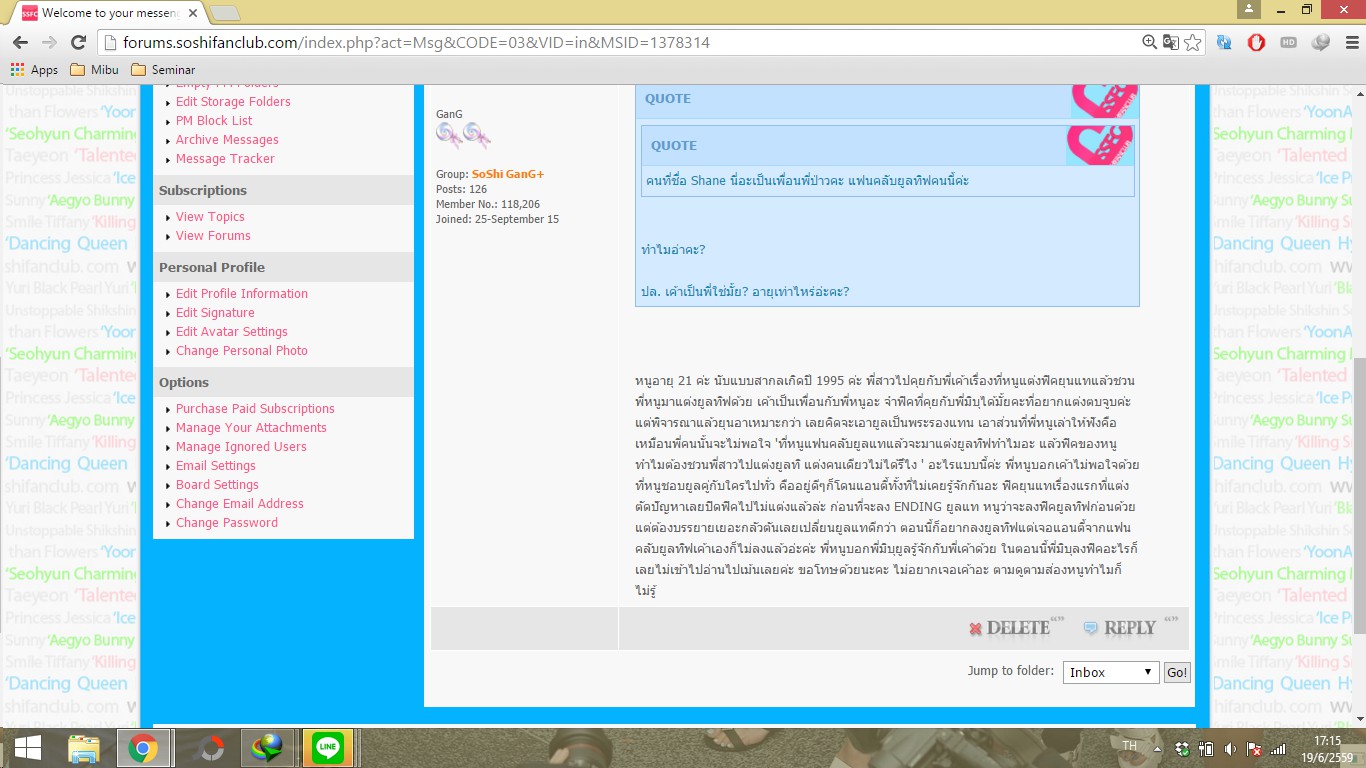Switch the TH input language indicator
1366x768 pixels.
click(x=1130, y=746)
